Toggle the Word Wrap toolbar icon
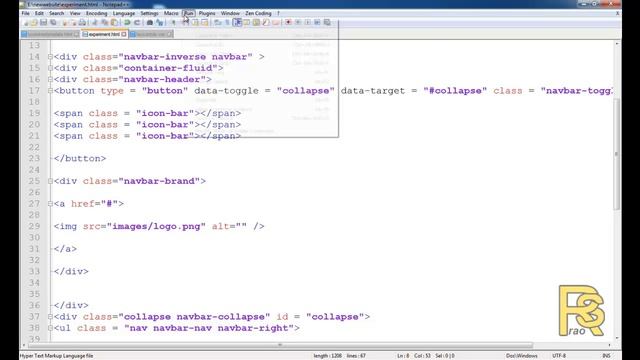Viewport: 640px width, 360px height. point(217,22)
